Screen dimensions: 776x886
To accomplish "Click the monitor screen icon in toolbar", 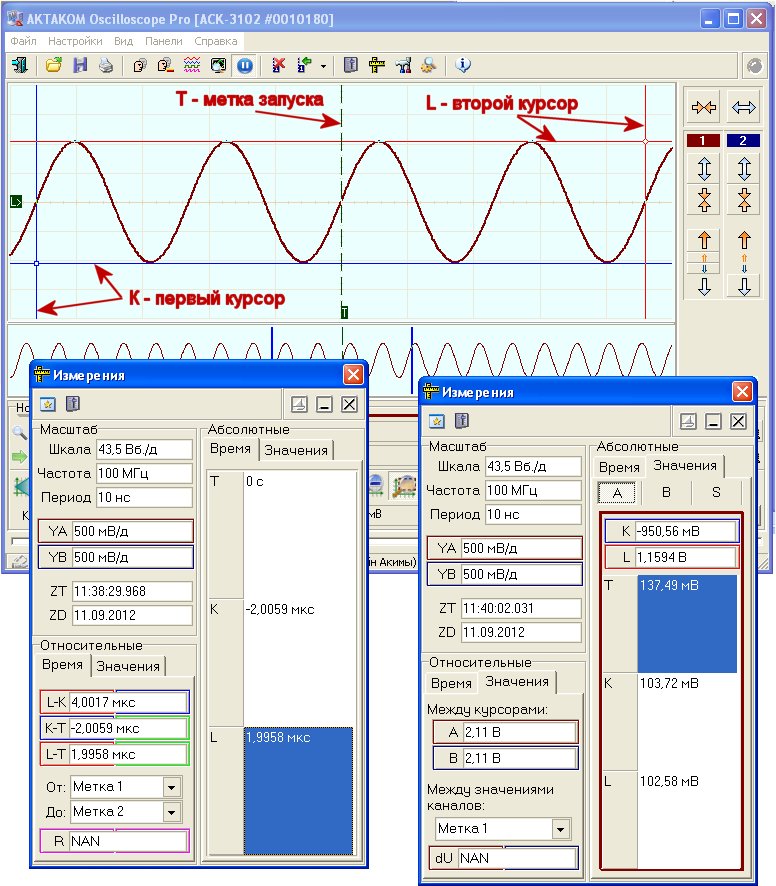I will coord(218,65).
